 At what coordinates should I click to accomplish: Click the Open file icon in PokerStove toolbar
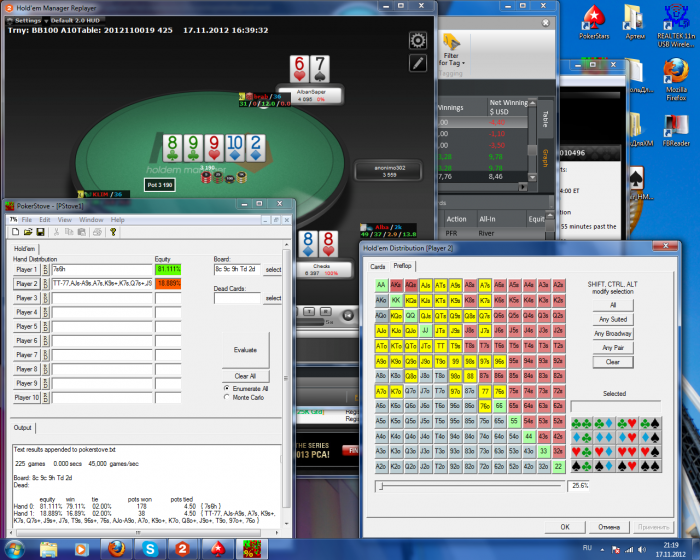pos(28,232)
